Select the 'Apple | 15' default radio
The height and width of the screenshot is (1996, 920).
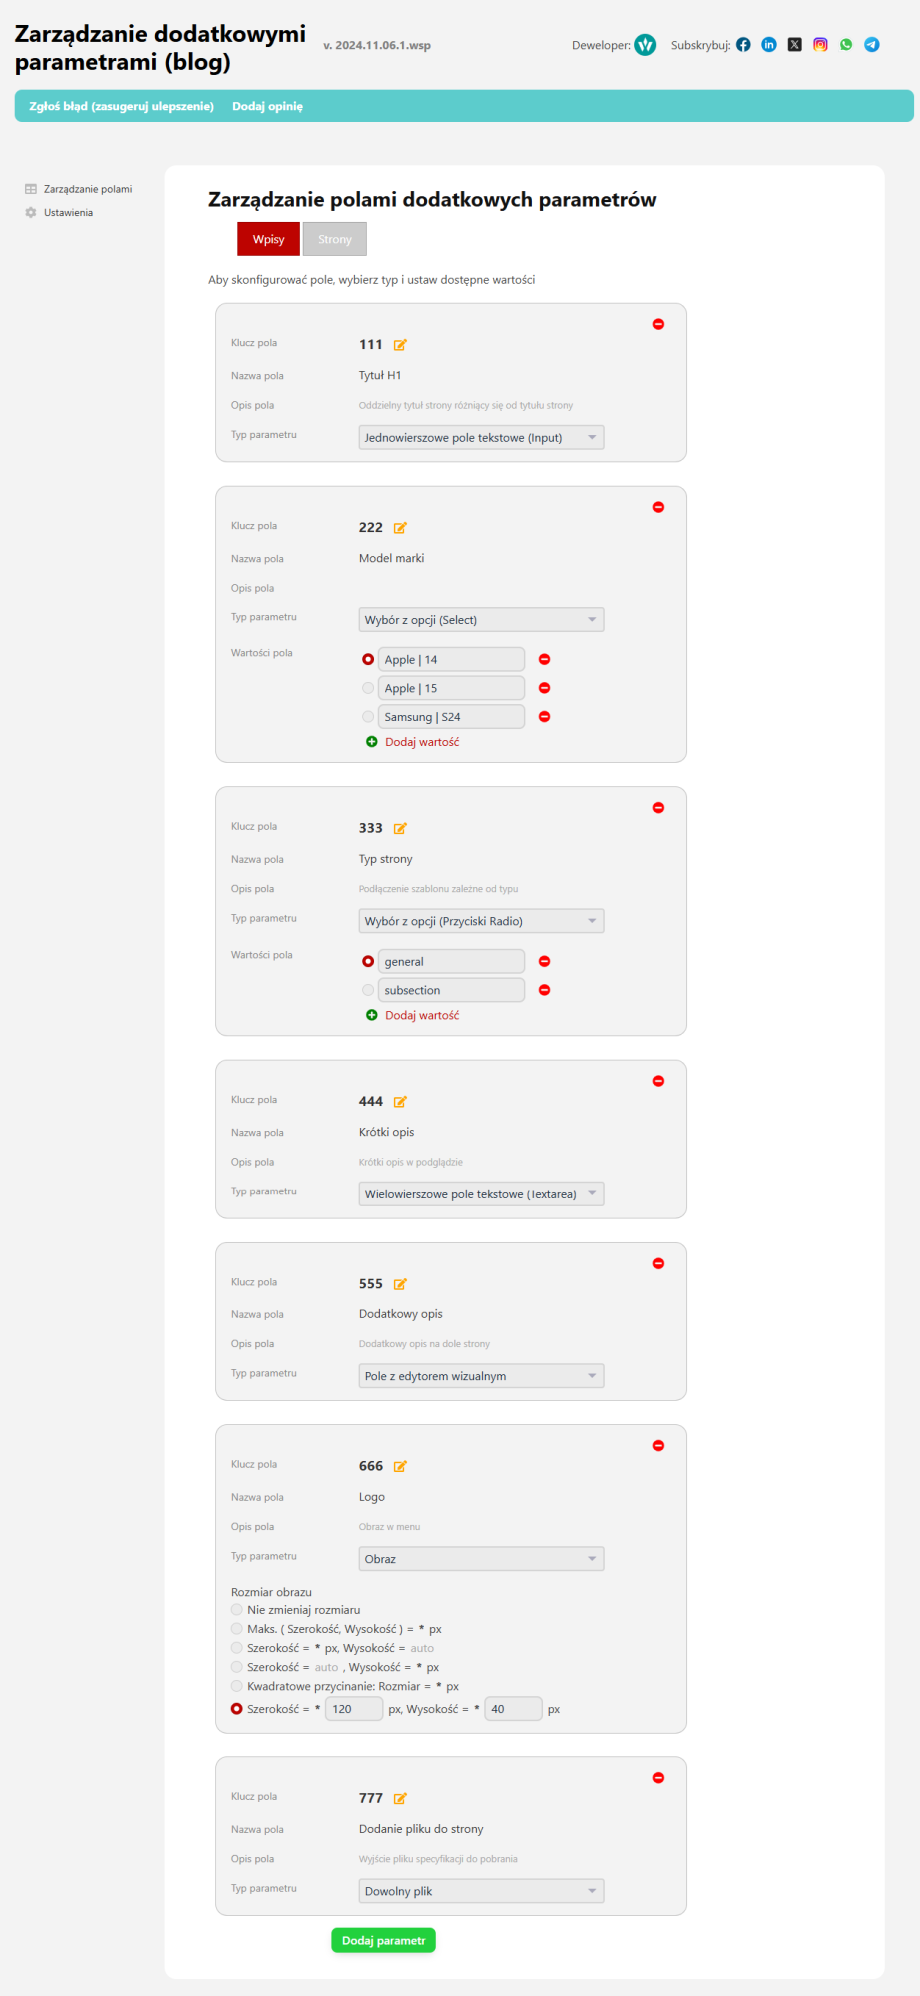(368, 688)
